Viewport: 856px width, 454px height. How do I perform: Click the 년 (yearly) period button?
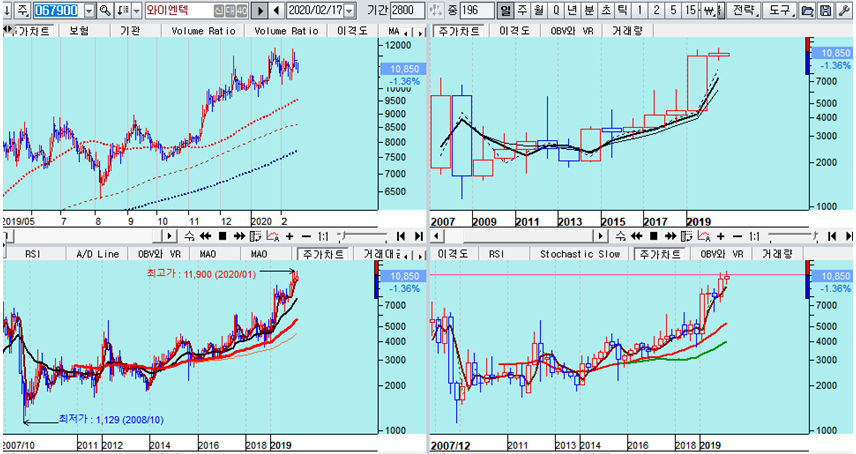coord(571,10)
